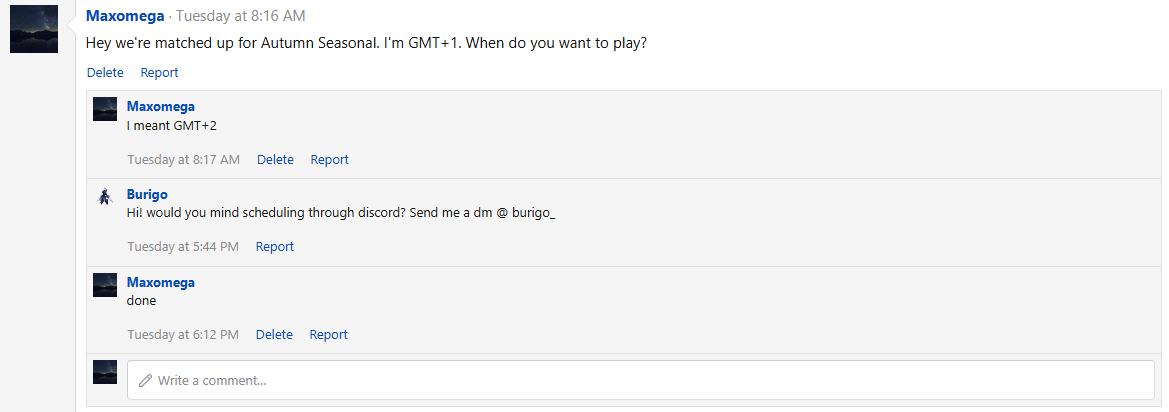Delete the 'done' comment
The width and height of the screenshot is (1169, 412).
pyautogui.click(x=274, y=334)
